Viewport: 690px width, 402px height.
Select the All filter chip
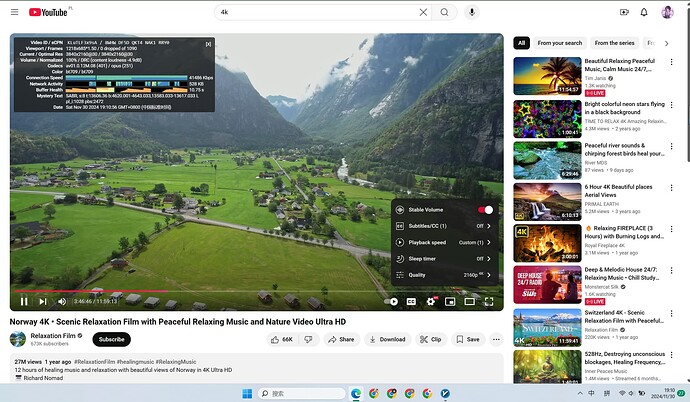(521, 43)
